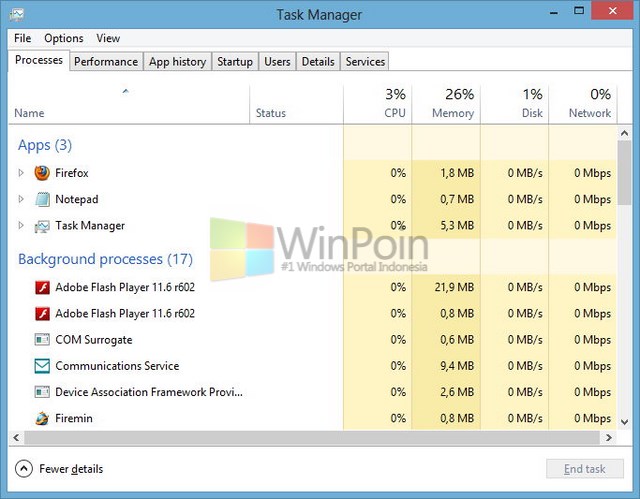The width and height of the screenshot is (640, 499).
Task: Select the COM Surrogate row name
Action: 94,340
